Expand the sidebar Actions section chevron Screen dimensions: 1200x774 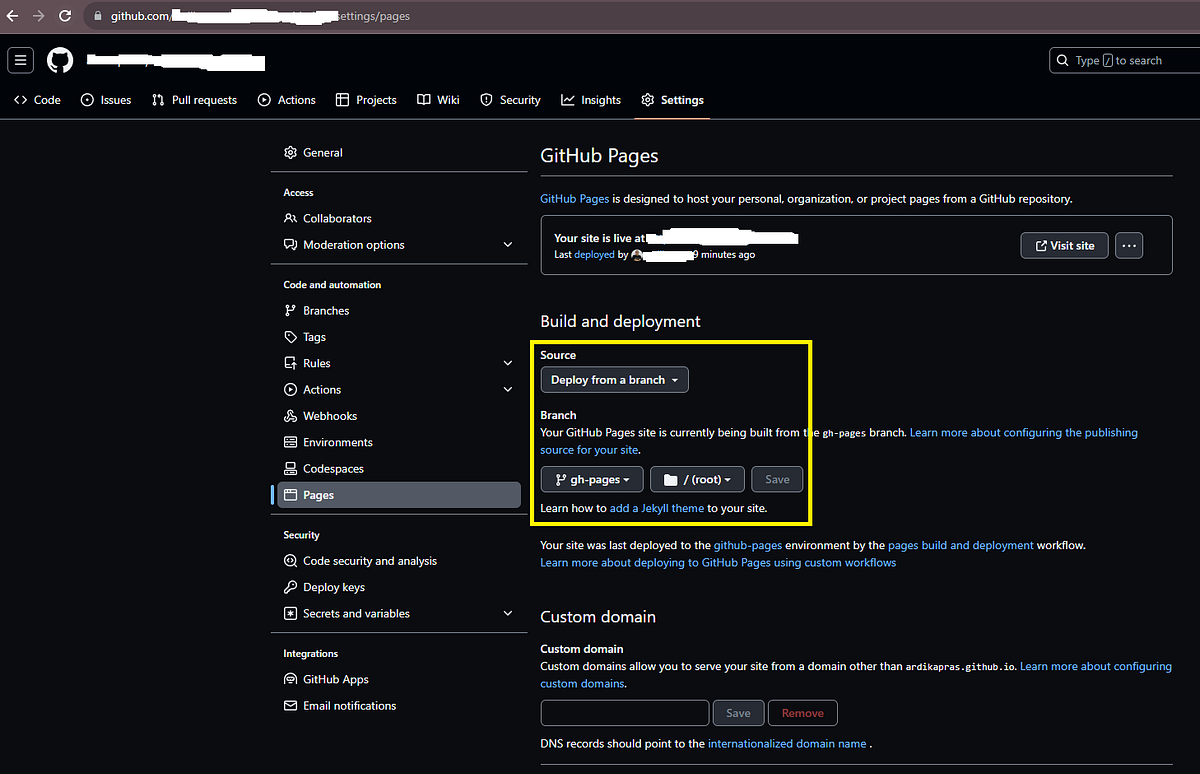508,390
